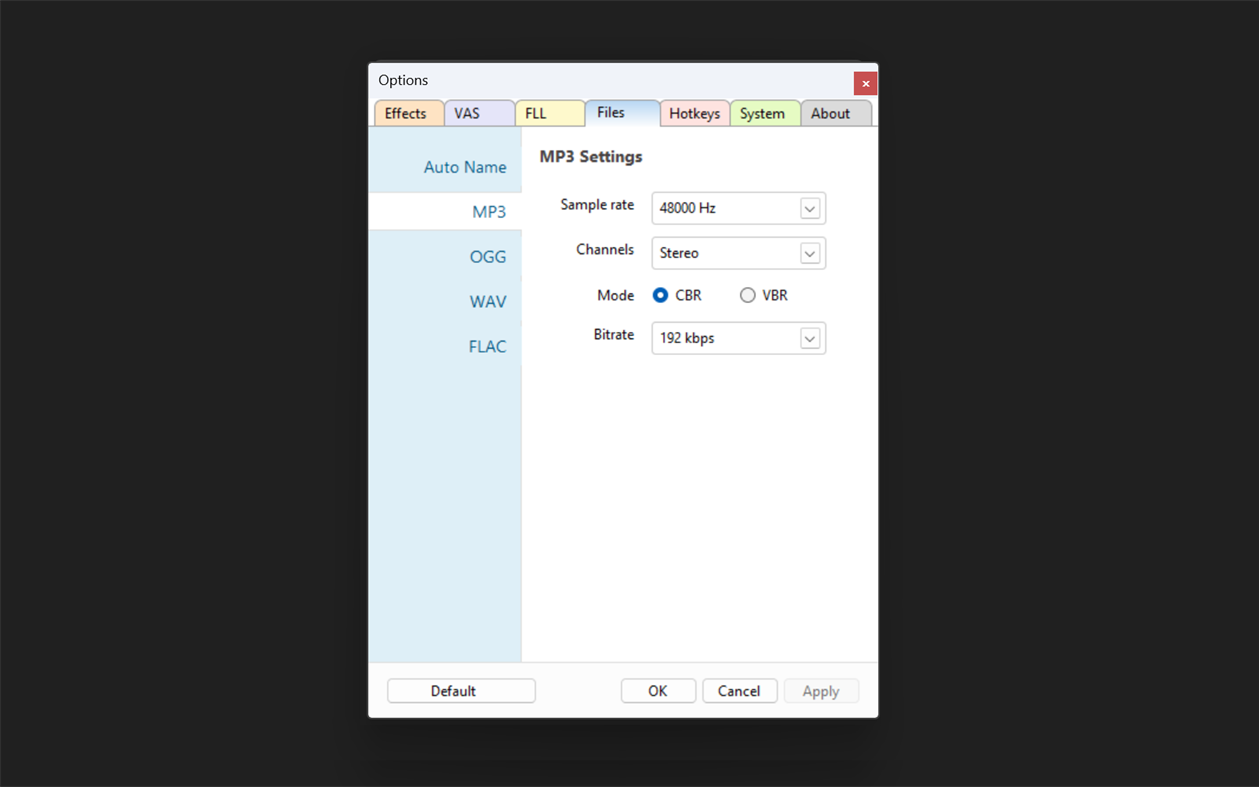This screenshot has width=1259, height=787.
Task: Select the Auto Name section
Action: point(465,167)
